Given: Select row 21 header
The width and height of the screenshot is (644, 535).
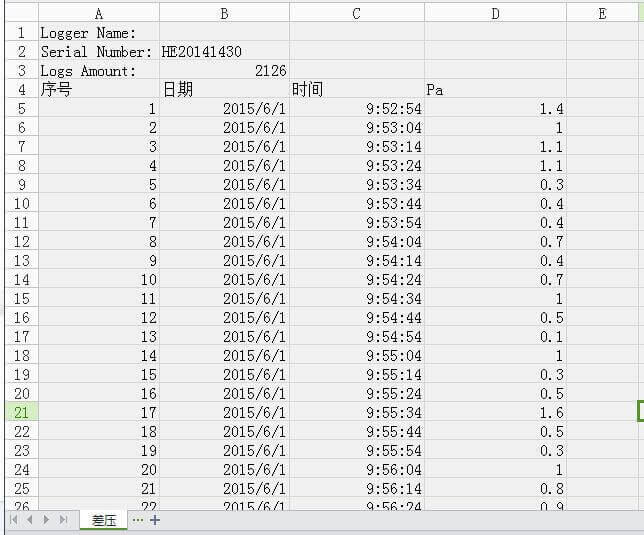Looking at the screenshot, I should 21,412.
